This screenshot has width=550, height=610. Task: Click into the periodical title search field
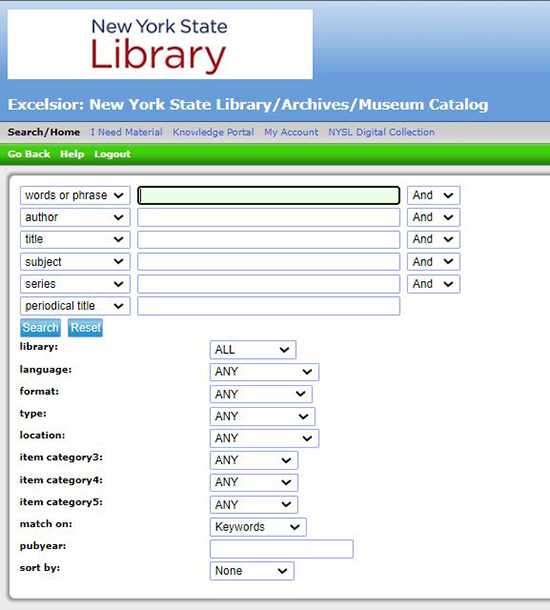(269, 306)
